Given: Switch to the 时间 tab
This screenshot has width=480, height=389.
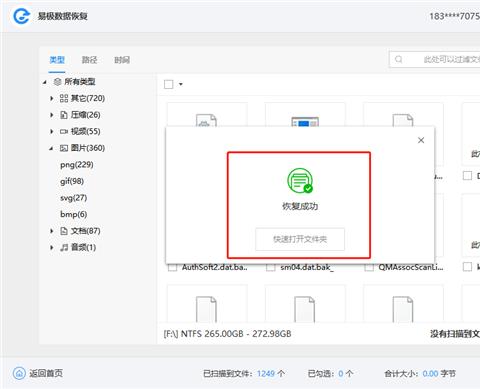Looking at the screenshot, I should pyautogui.click(x=122, y=60).
